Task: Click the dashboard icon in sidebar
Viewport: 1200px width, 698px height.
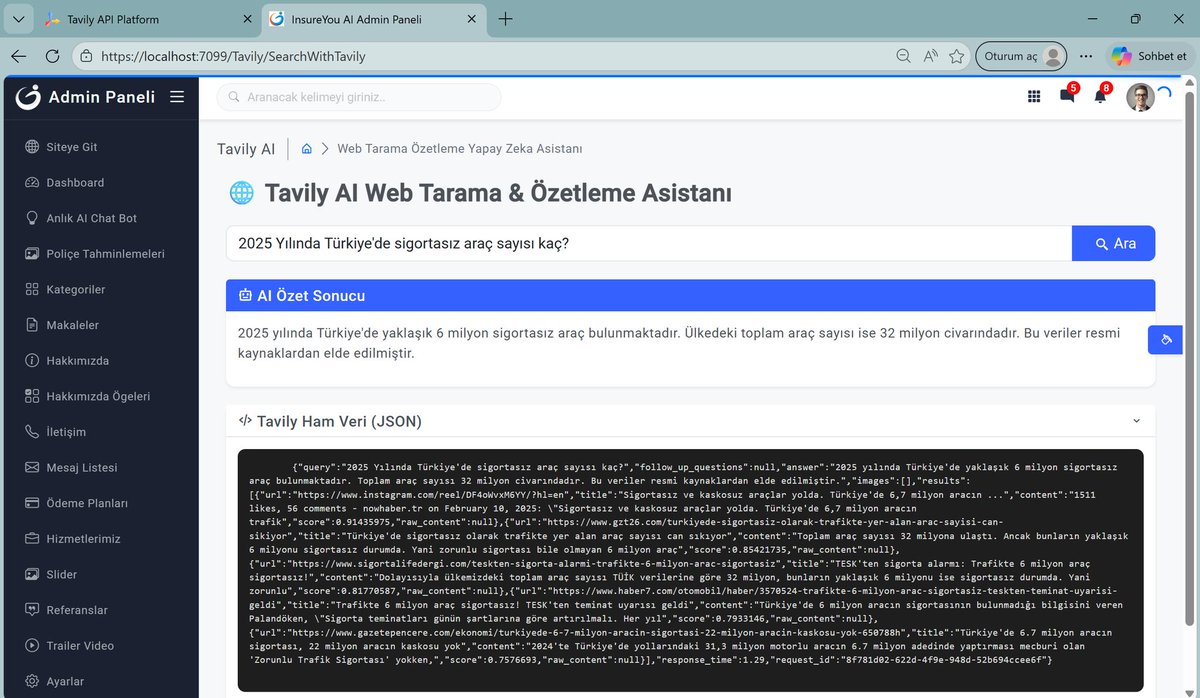Action: (32, 183)
